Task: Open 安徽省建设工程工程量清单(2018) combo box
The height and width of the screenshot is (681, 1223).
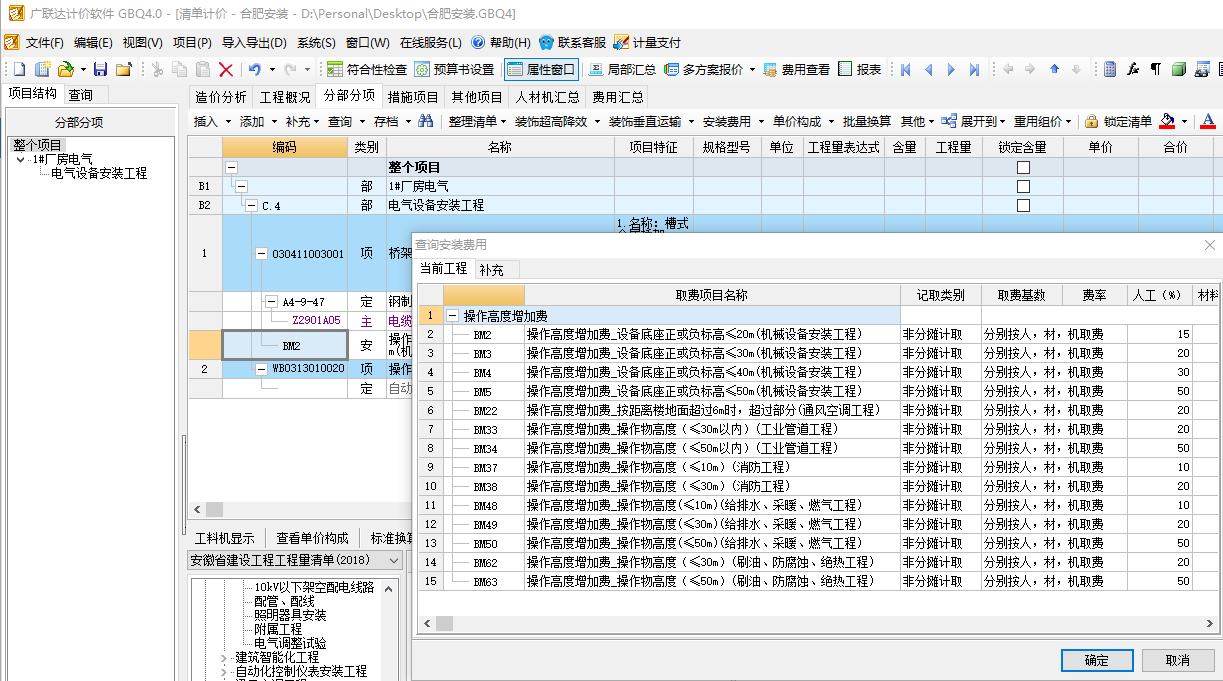Action: (x=295, y=560)
